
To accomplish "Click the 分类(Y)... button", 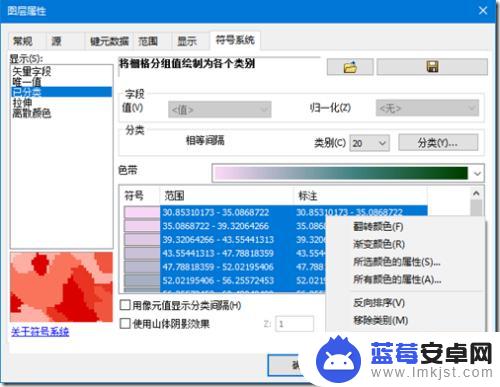I will point(438,143).
